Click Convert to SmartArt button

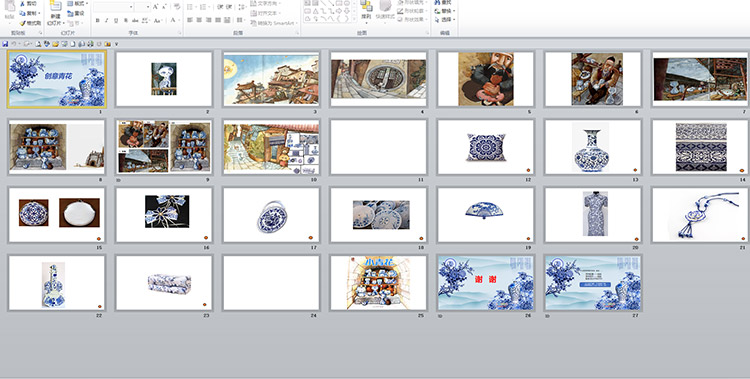[x=274, y=23]
